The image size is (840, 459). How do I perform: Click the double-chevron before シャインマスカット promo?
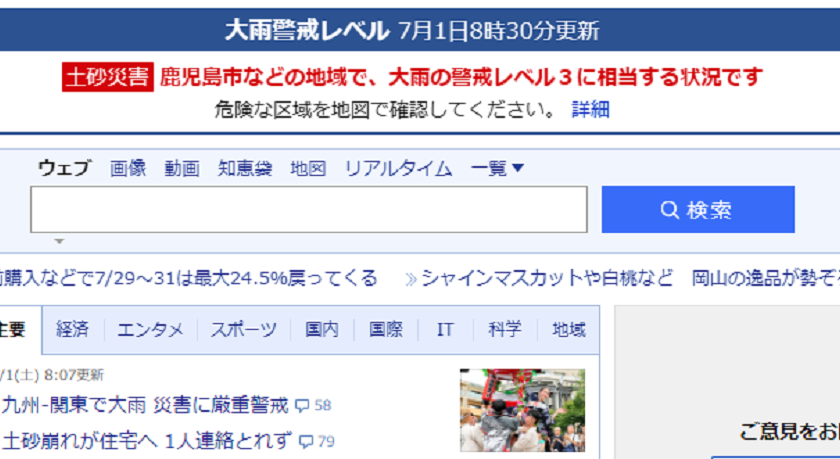coord(411,279)
